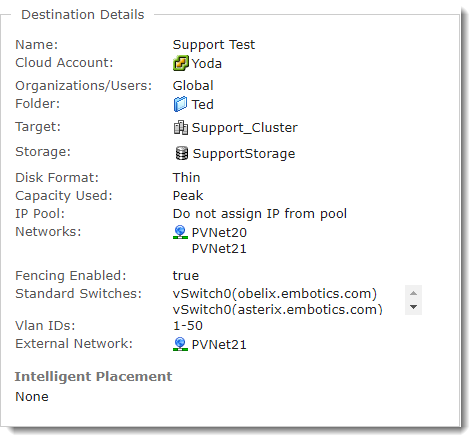Click PVNet21 in External Network row
The width and height of the screenshot is (476, 442).
219,345
